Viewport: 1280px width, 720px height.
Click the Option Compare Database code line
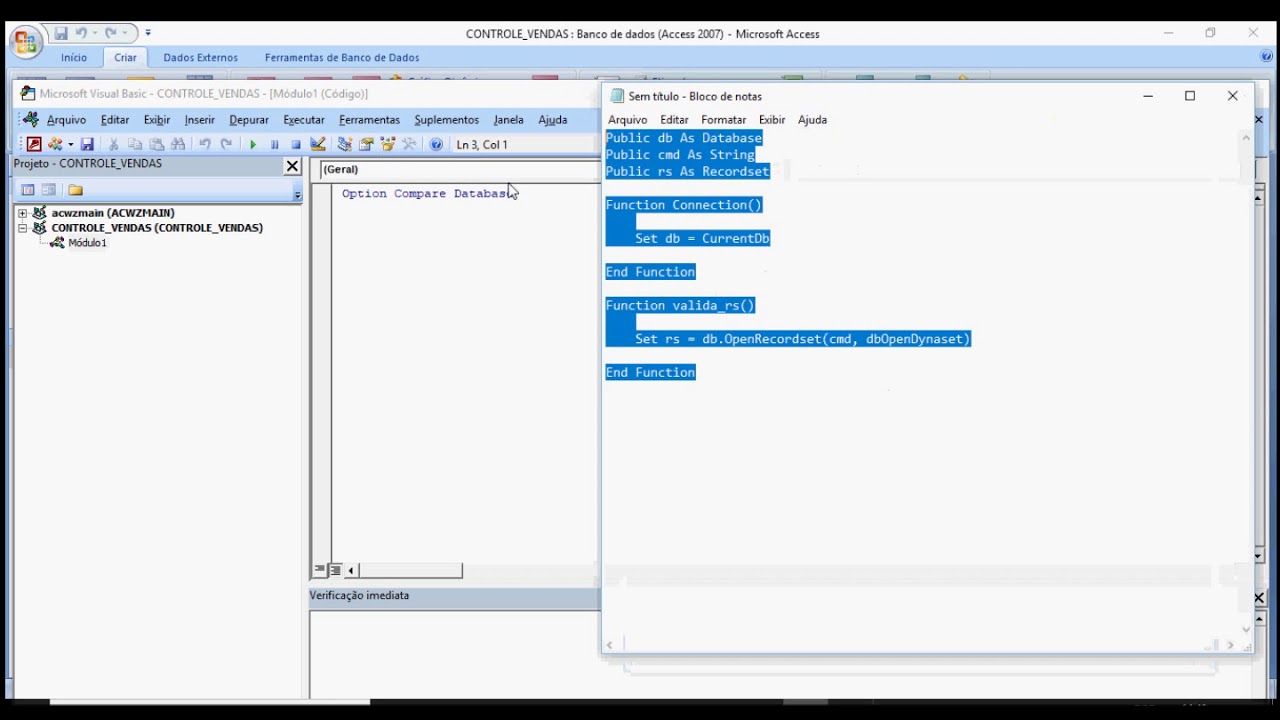coord(427,194)
